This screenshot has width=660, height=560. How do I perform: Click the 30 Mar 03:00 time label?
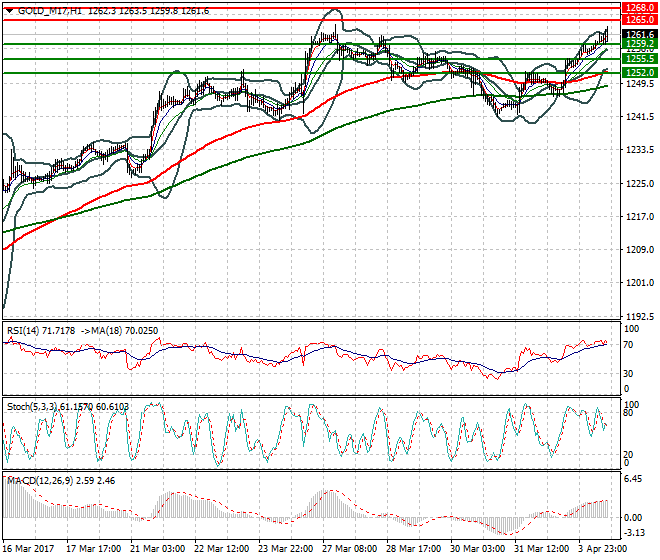478,549
